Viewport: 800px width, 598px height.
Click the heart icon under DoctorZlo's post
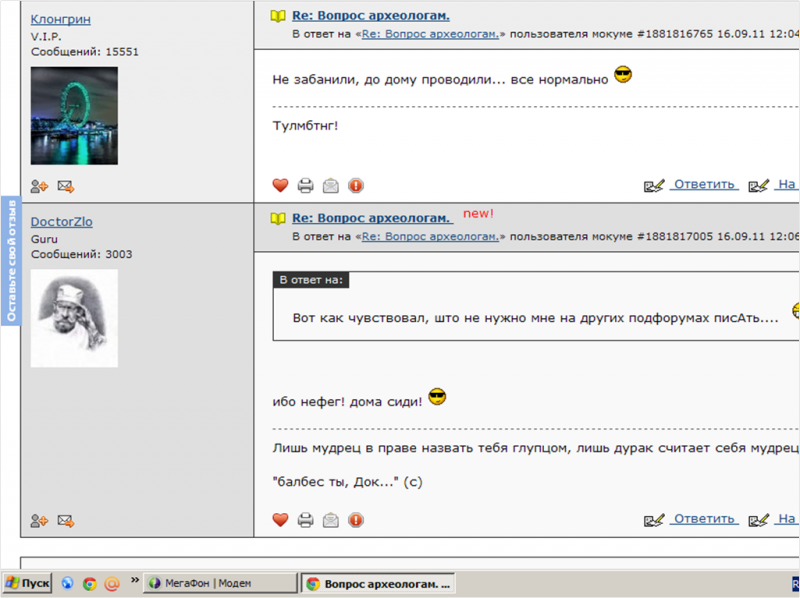click(280, 520)
